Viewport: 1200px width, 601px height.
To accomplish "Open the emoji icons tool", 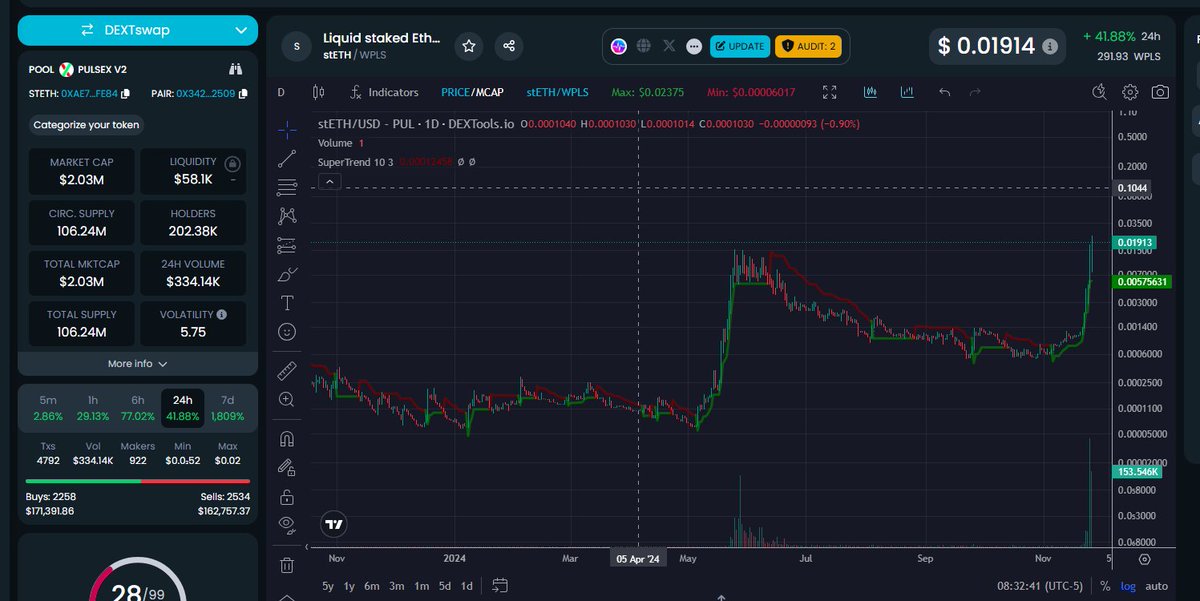I will tap(287, 331).
